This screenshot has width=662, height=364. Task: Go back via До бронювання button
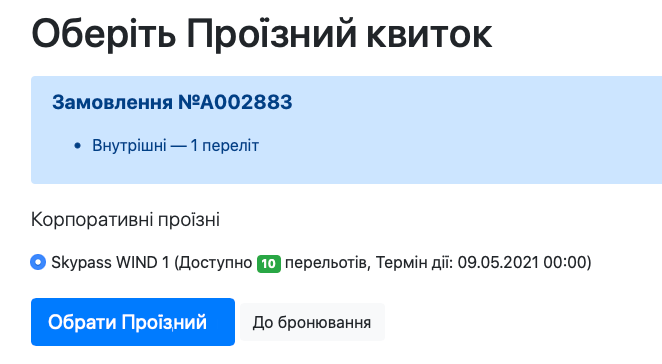[312, 322]
